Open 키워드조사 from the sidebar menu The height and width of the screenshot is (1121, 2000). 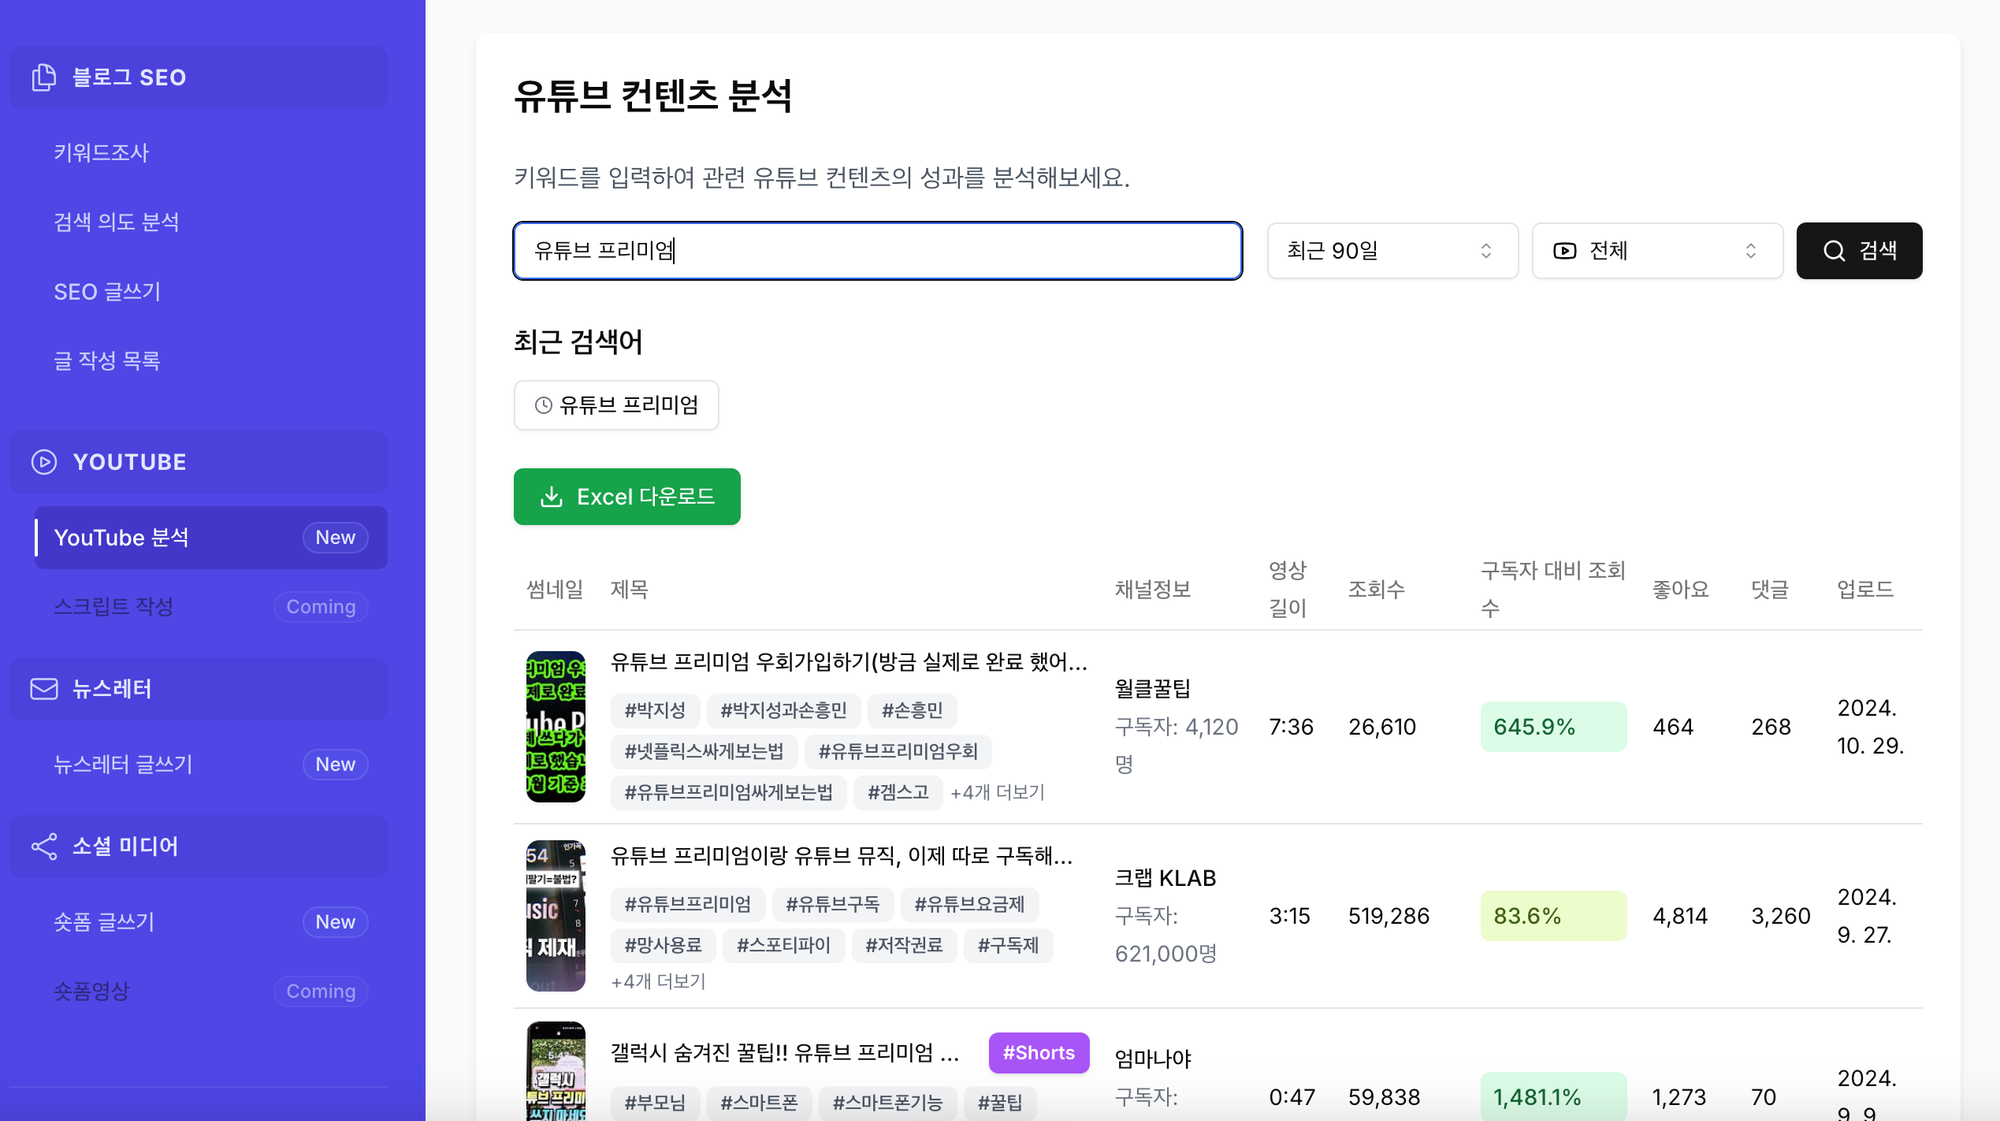[101, 152]
